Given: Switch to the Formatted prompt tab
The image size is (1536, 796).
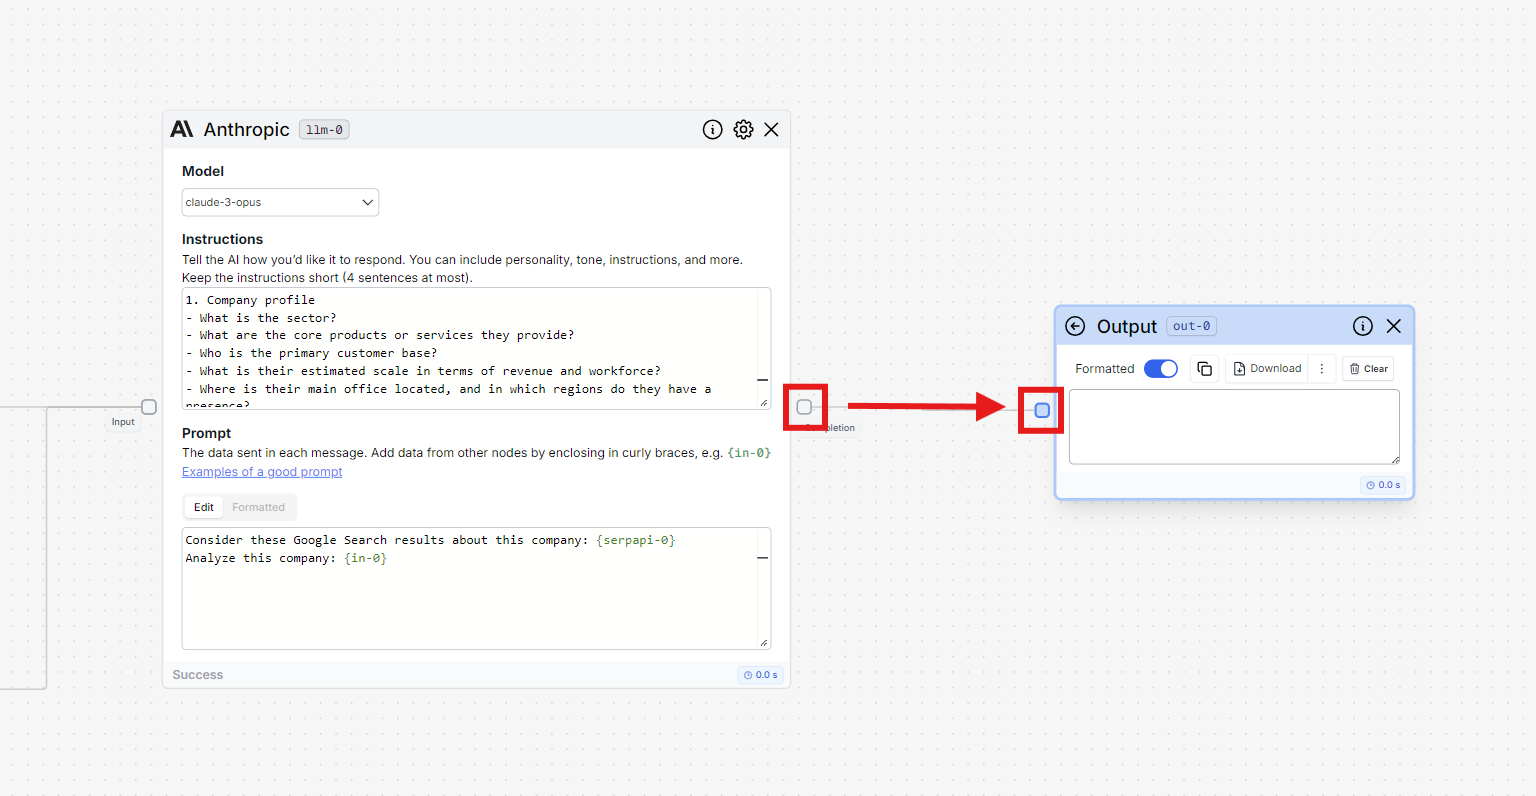Looking at the screenshot, I should (258, 507).
